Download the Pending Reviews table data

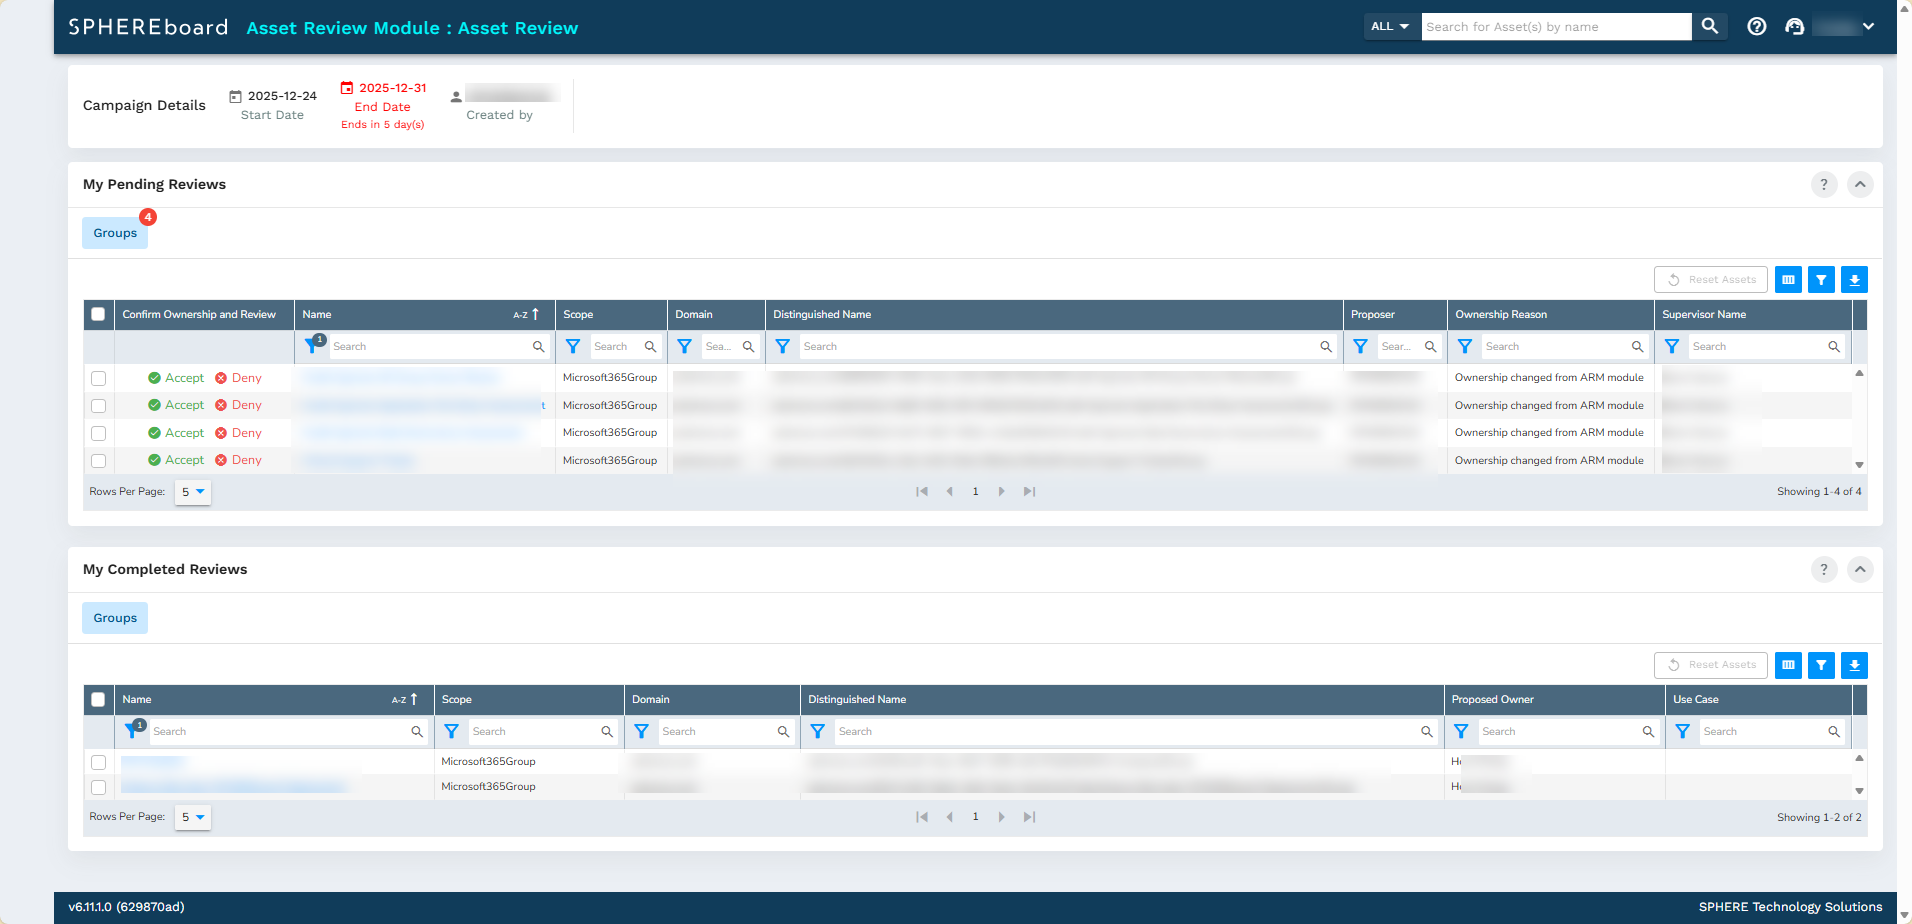[x=1854, y=280]
